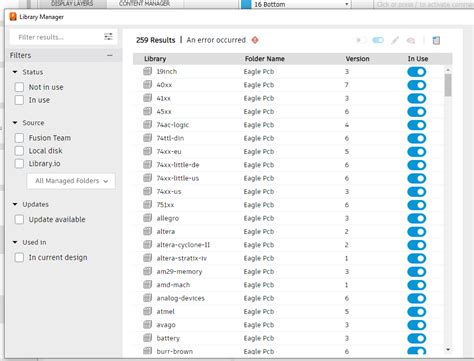Switch to the Display Layers tab

click(x=72, y=4)
